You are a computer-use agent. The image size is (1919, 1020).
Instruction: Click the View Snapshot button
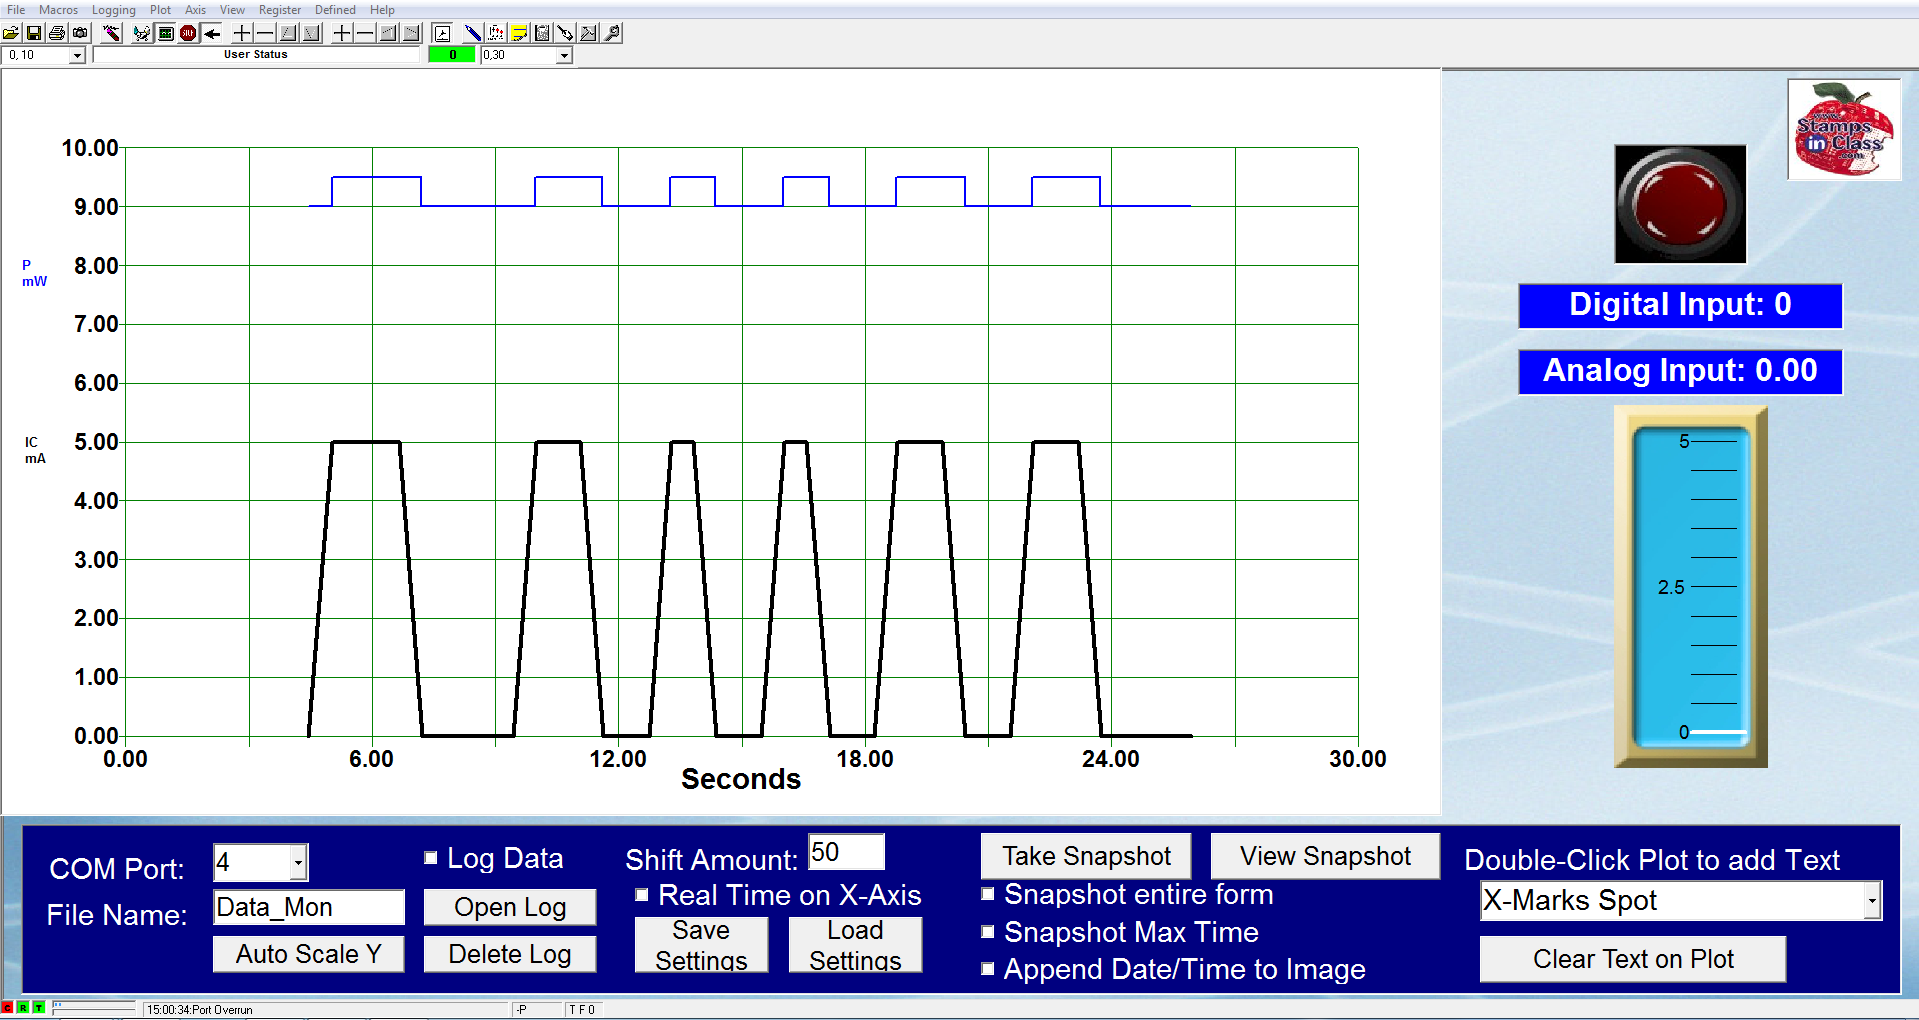pos(1325,856)
